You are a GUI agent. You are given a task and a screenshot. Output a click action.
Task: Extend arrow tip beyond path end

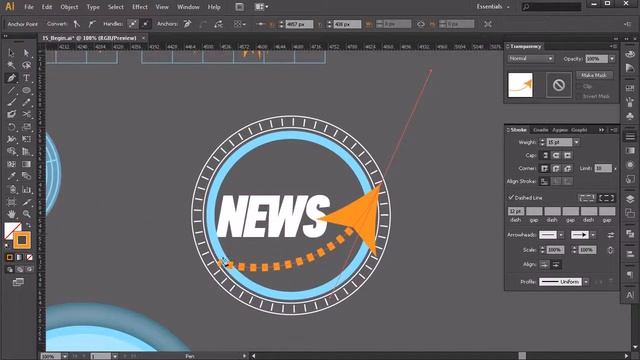(544, 265)
